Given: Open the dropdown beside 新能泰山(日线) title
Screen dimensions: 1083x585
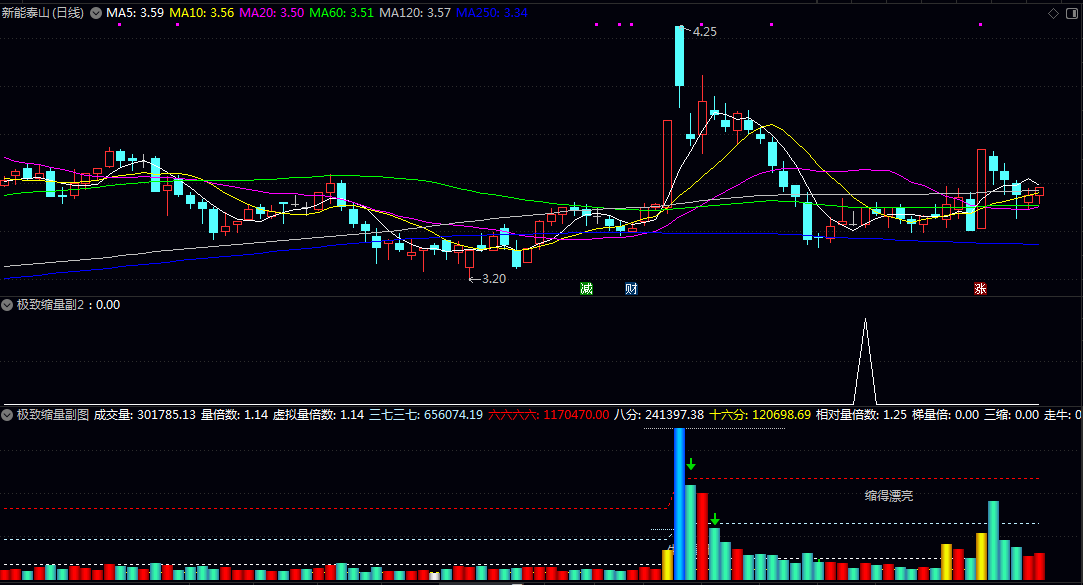Looking at the screenshot, I should 96,13.
